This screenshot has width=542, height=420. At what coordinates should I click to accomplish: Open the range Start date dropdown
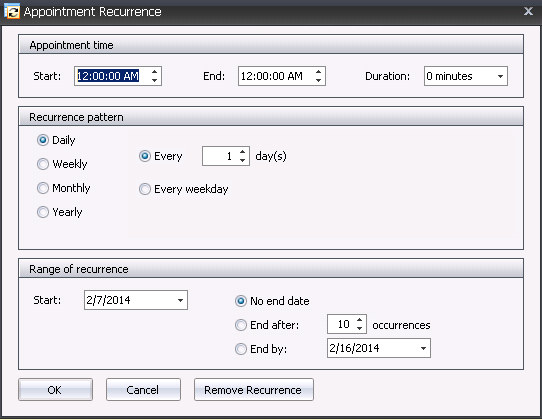180,300
